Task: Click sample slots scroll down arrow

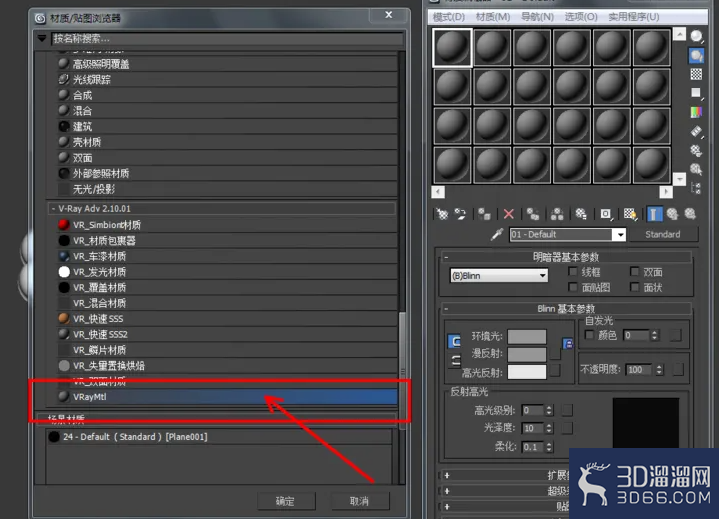Action: [680, 179]
